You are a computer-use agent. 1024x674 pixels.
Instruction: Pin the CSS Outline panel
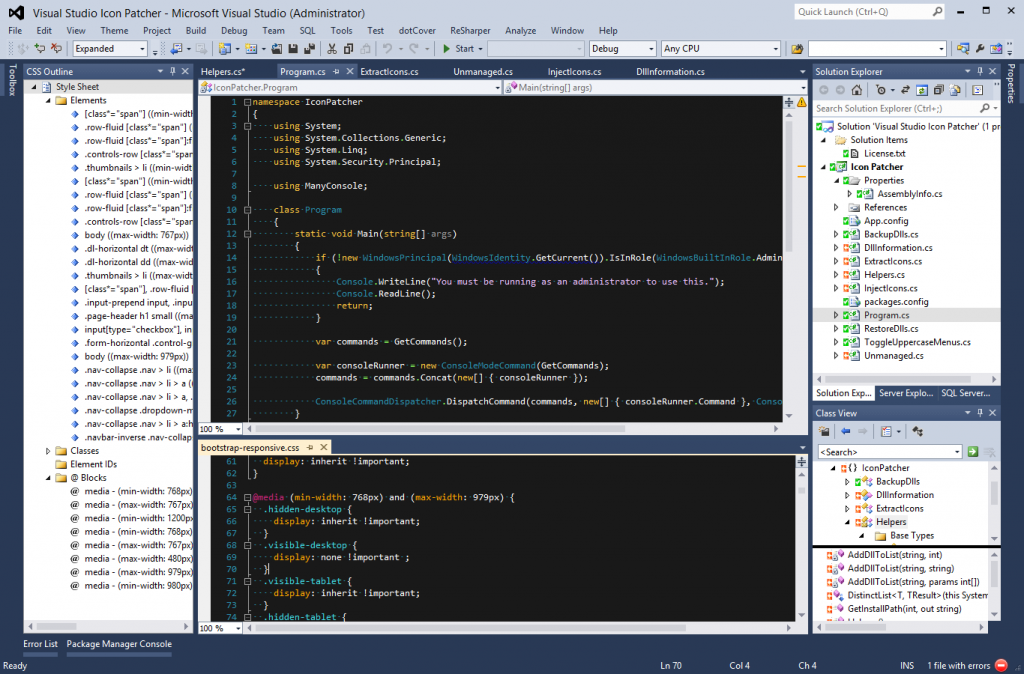pyautogui.click(x=172, y=71)
